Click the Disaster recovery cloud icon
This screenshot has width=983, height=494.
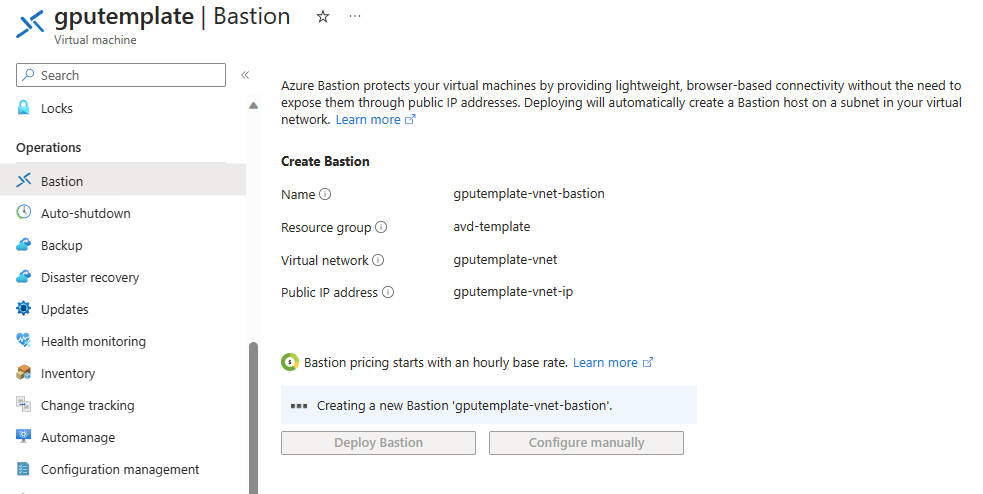[x=23, y=276]
